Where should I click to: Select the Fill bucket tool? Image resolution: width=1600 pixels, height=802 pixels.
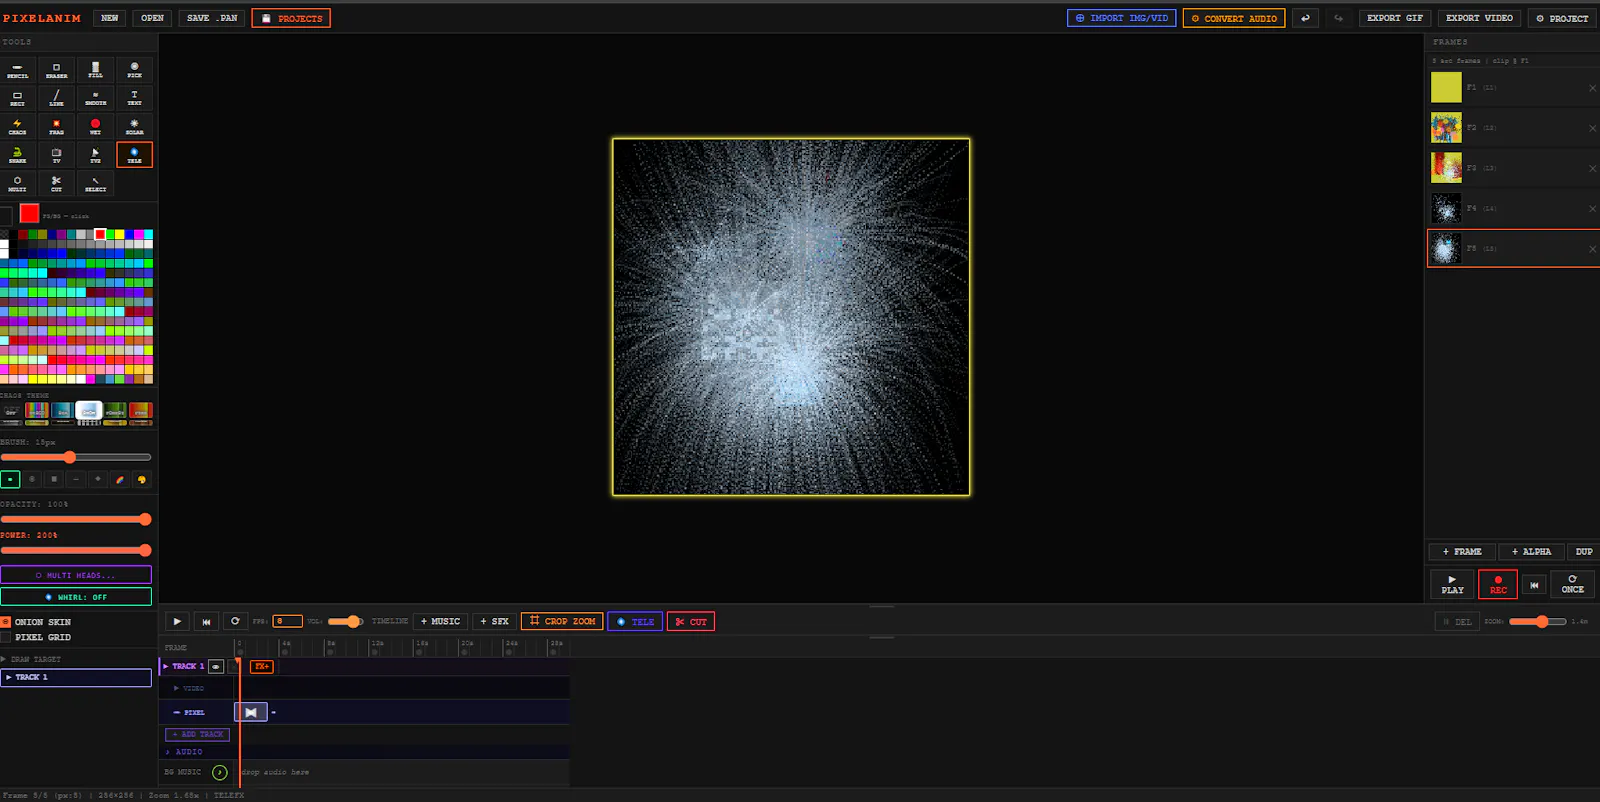(x=96, y=70)
